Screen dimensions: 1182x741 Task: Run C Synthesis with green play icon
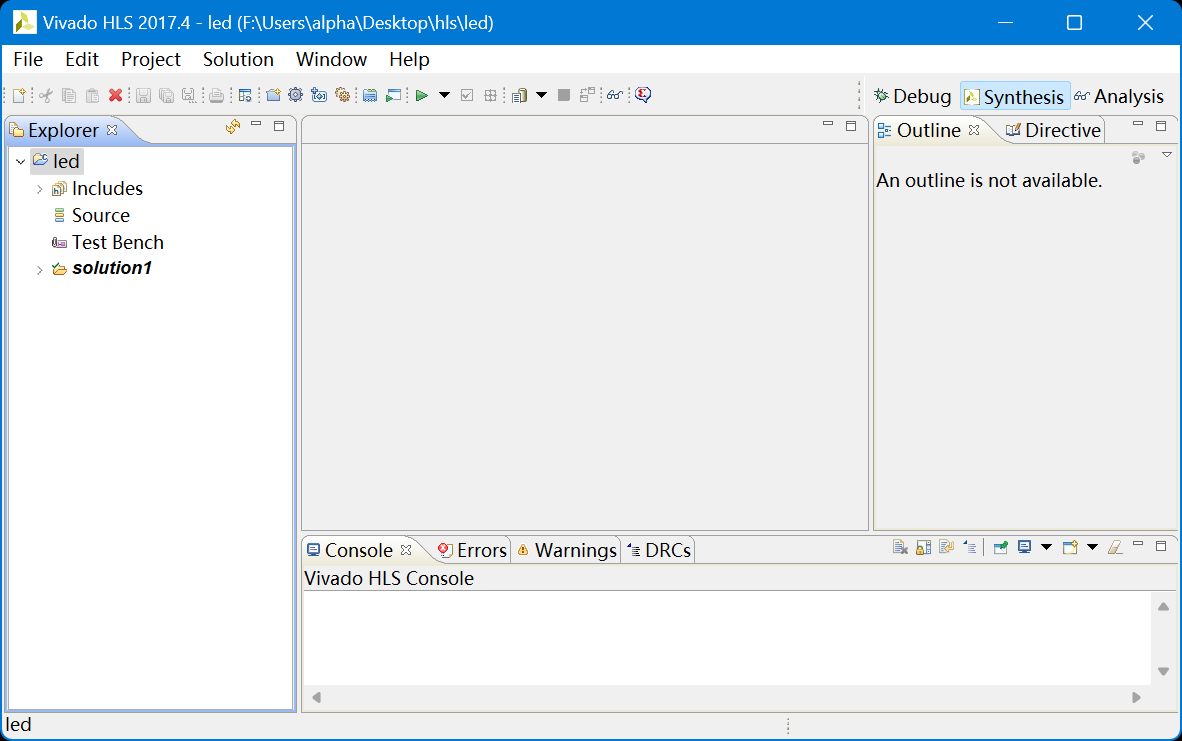(421, 95)
